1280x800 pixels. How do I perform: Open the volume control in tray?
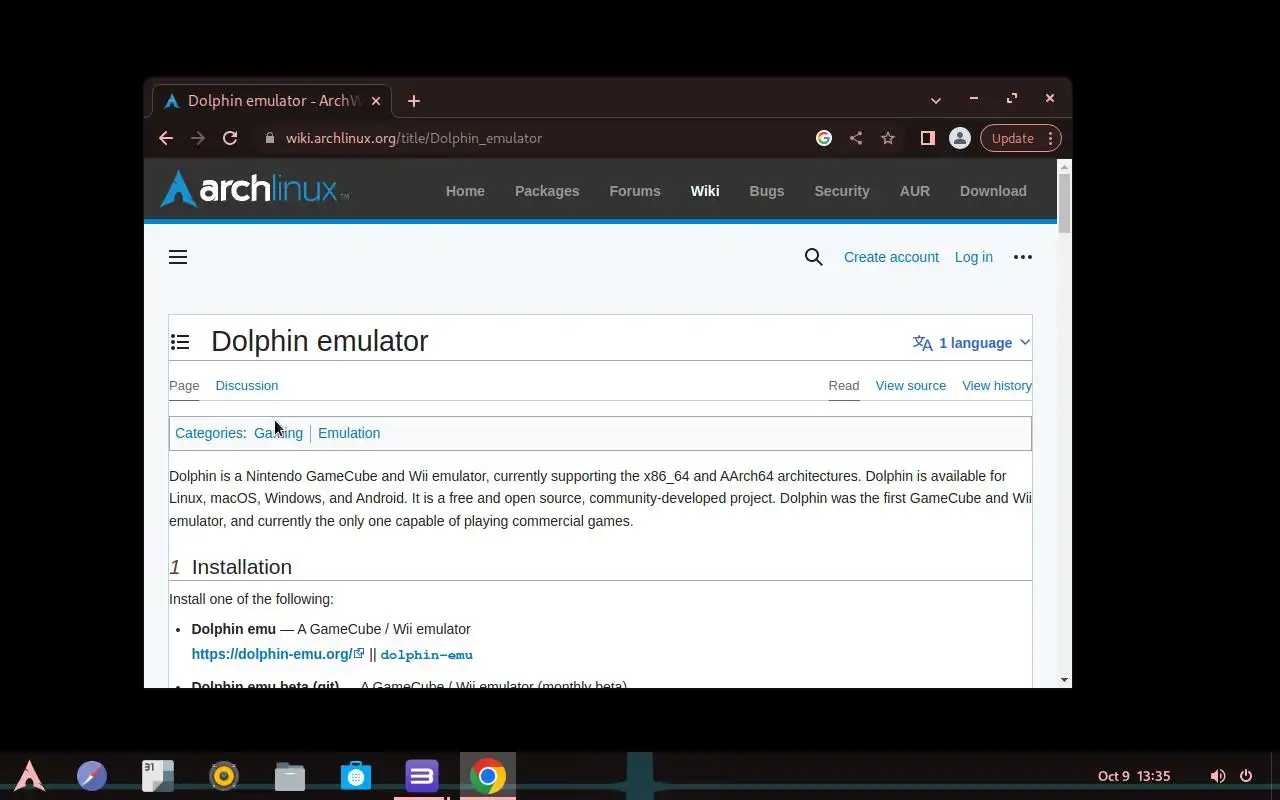pos(1217,776)
